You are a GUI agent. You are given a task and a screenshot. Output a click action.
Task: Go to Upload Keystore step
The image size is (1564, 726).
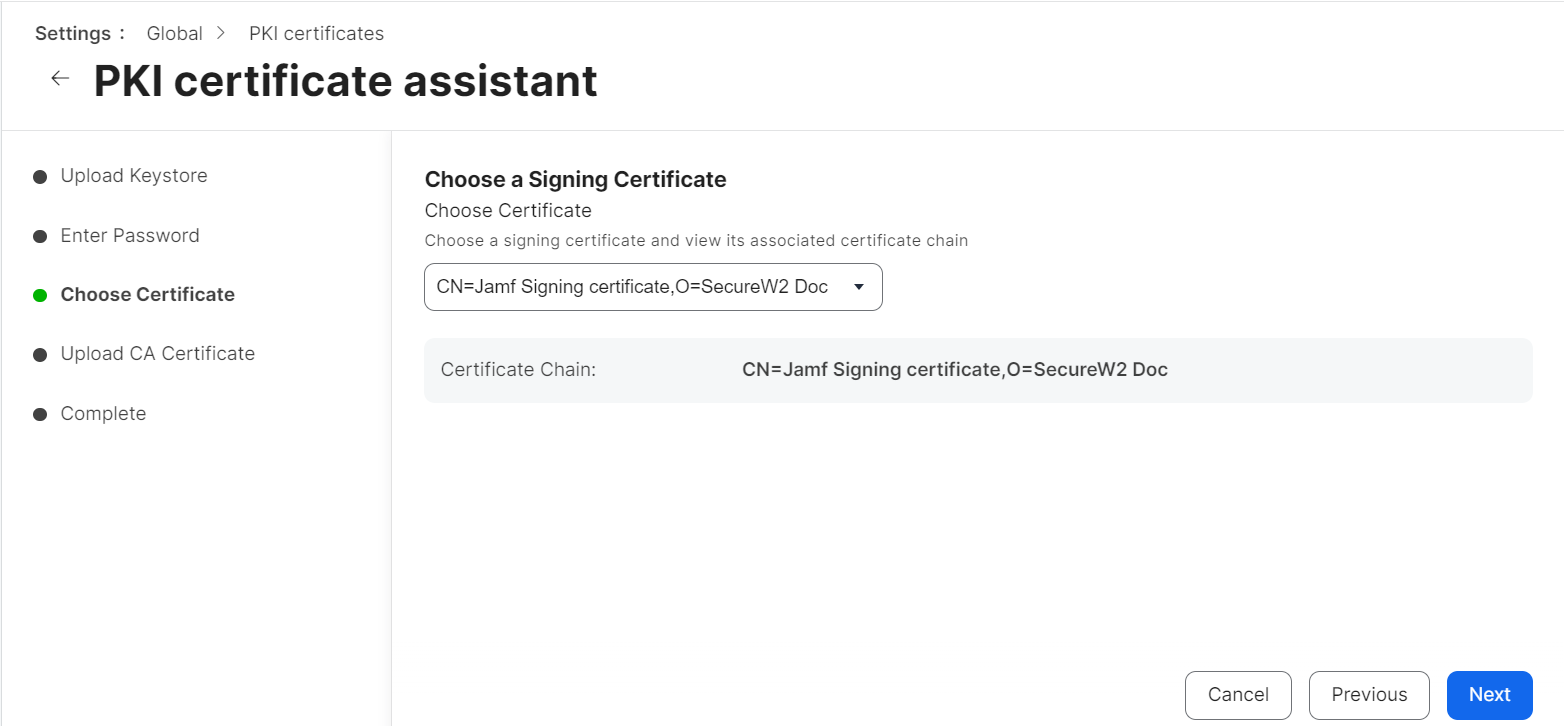click(134, 176)
